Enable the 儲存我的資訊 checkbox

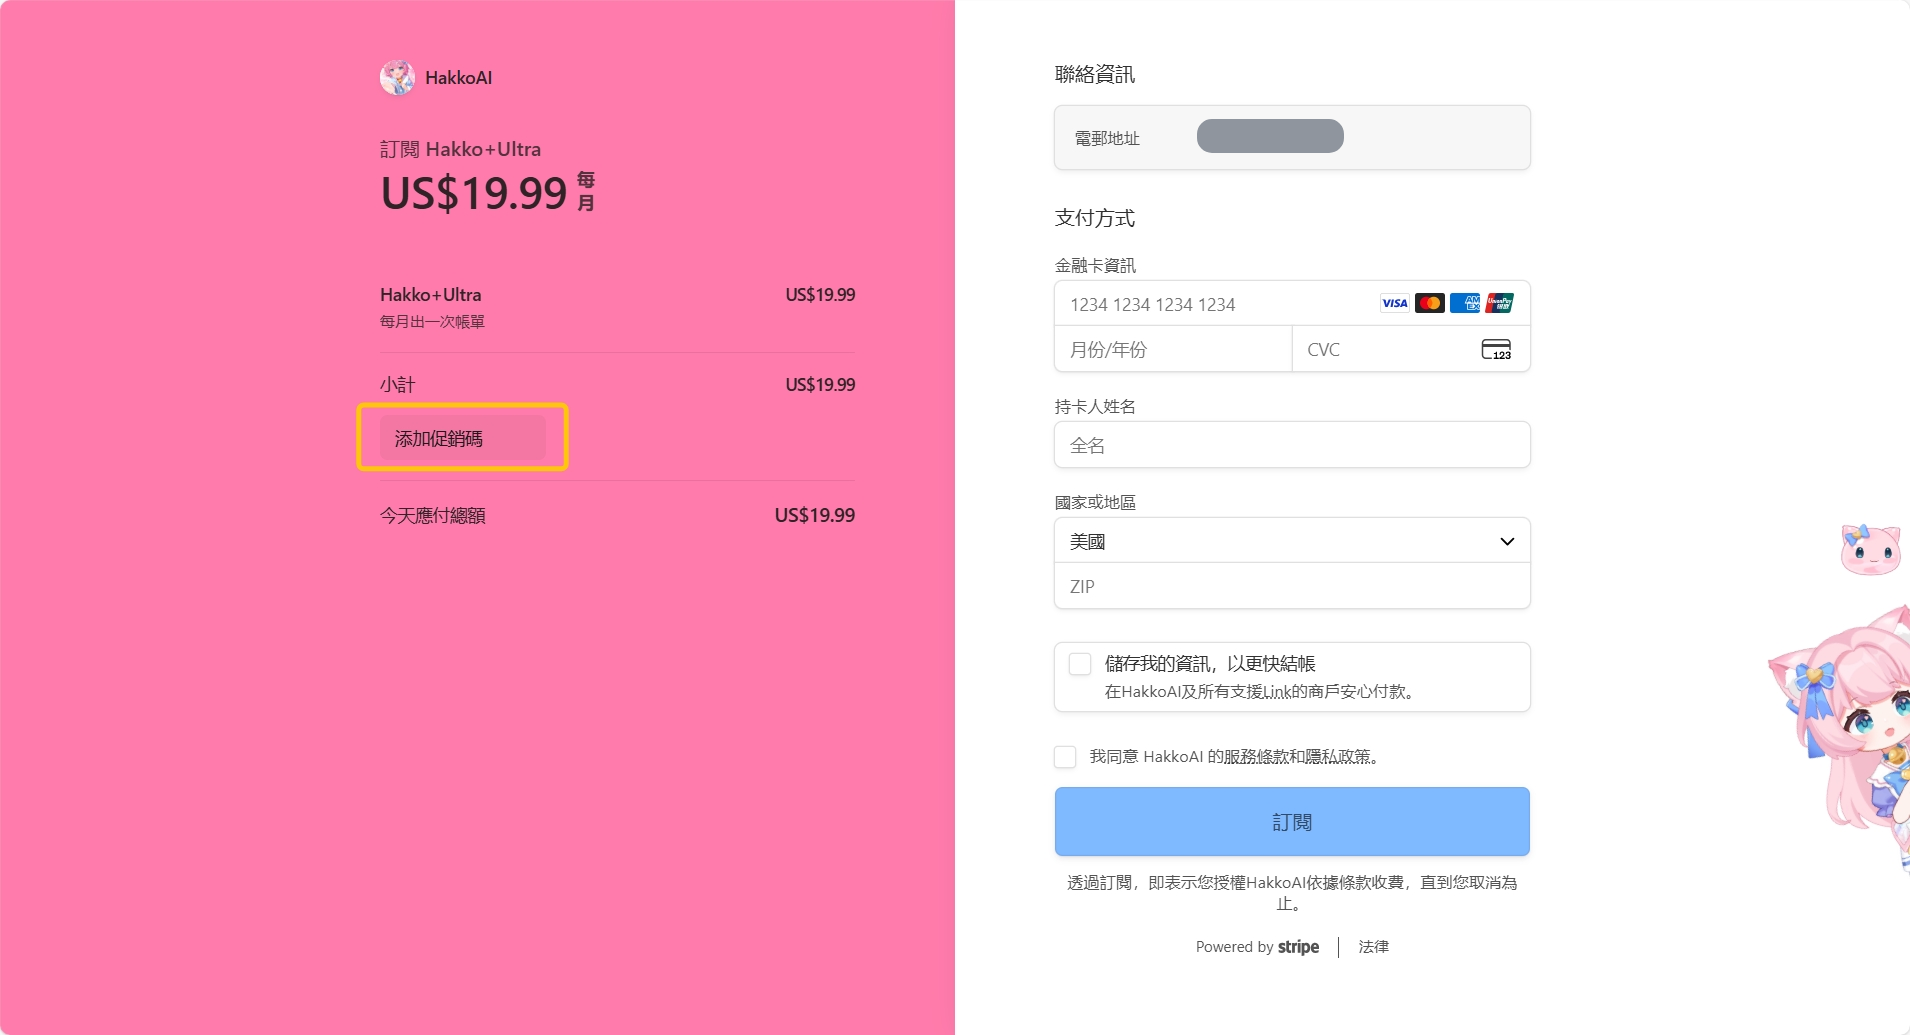1080,664
